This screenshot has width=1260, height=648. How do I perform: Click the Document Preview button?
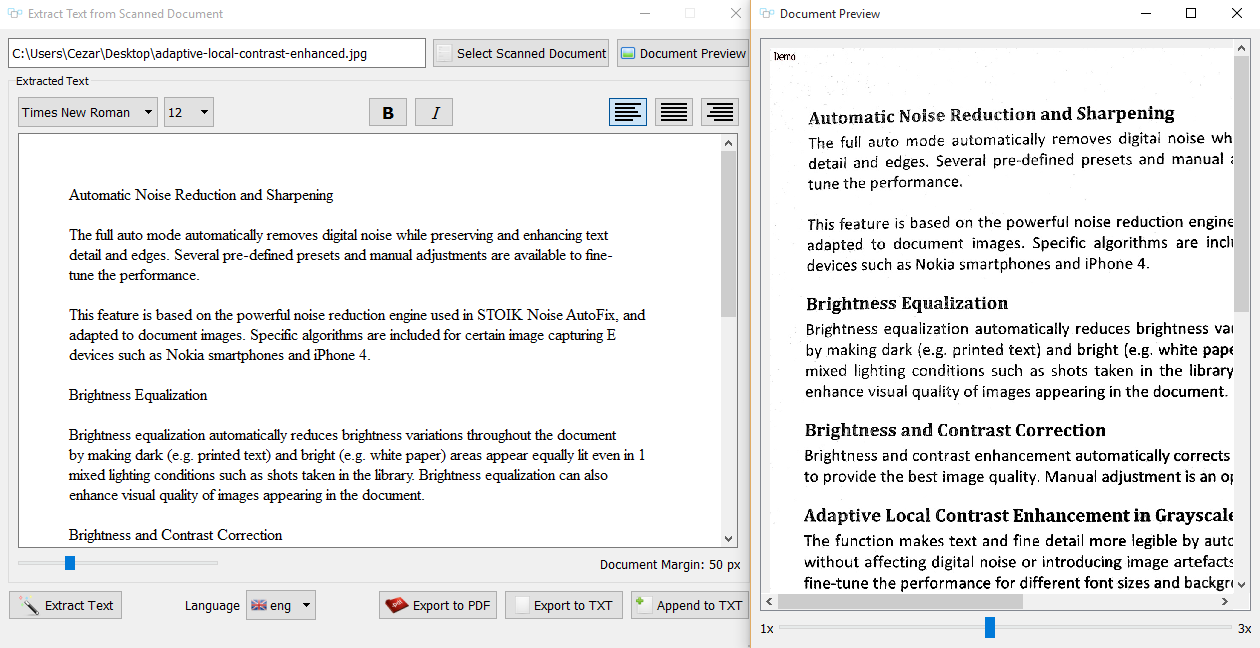click(x=682, y=53)
